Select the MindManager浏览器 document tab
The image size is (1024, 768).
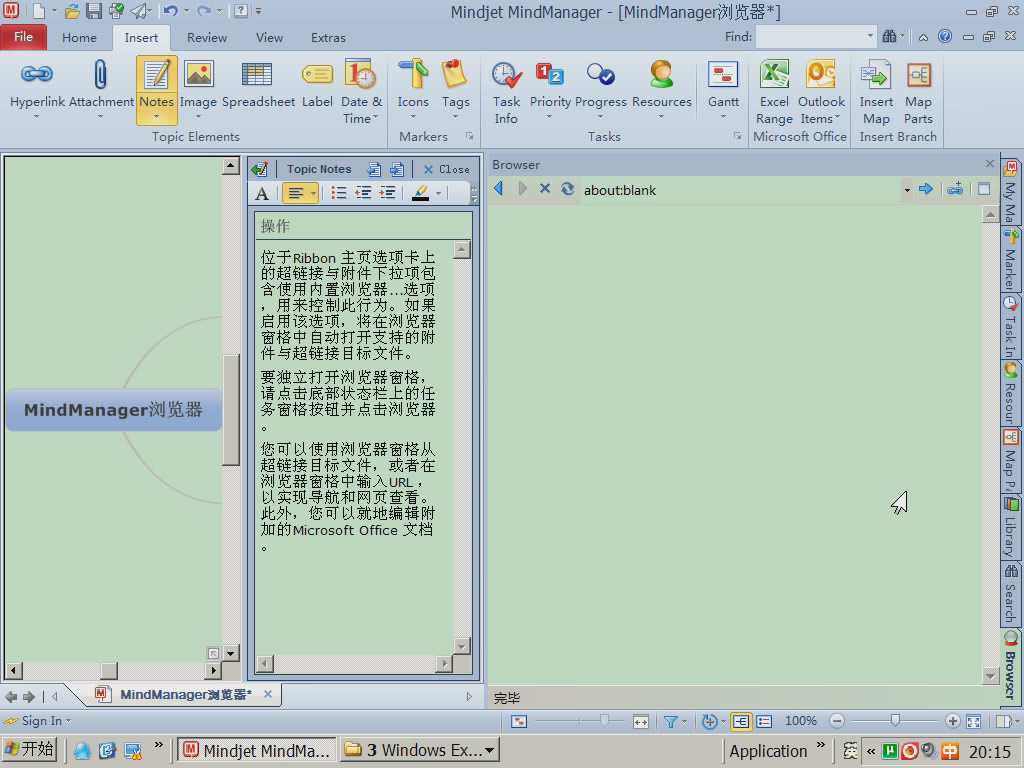[185, 694]
